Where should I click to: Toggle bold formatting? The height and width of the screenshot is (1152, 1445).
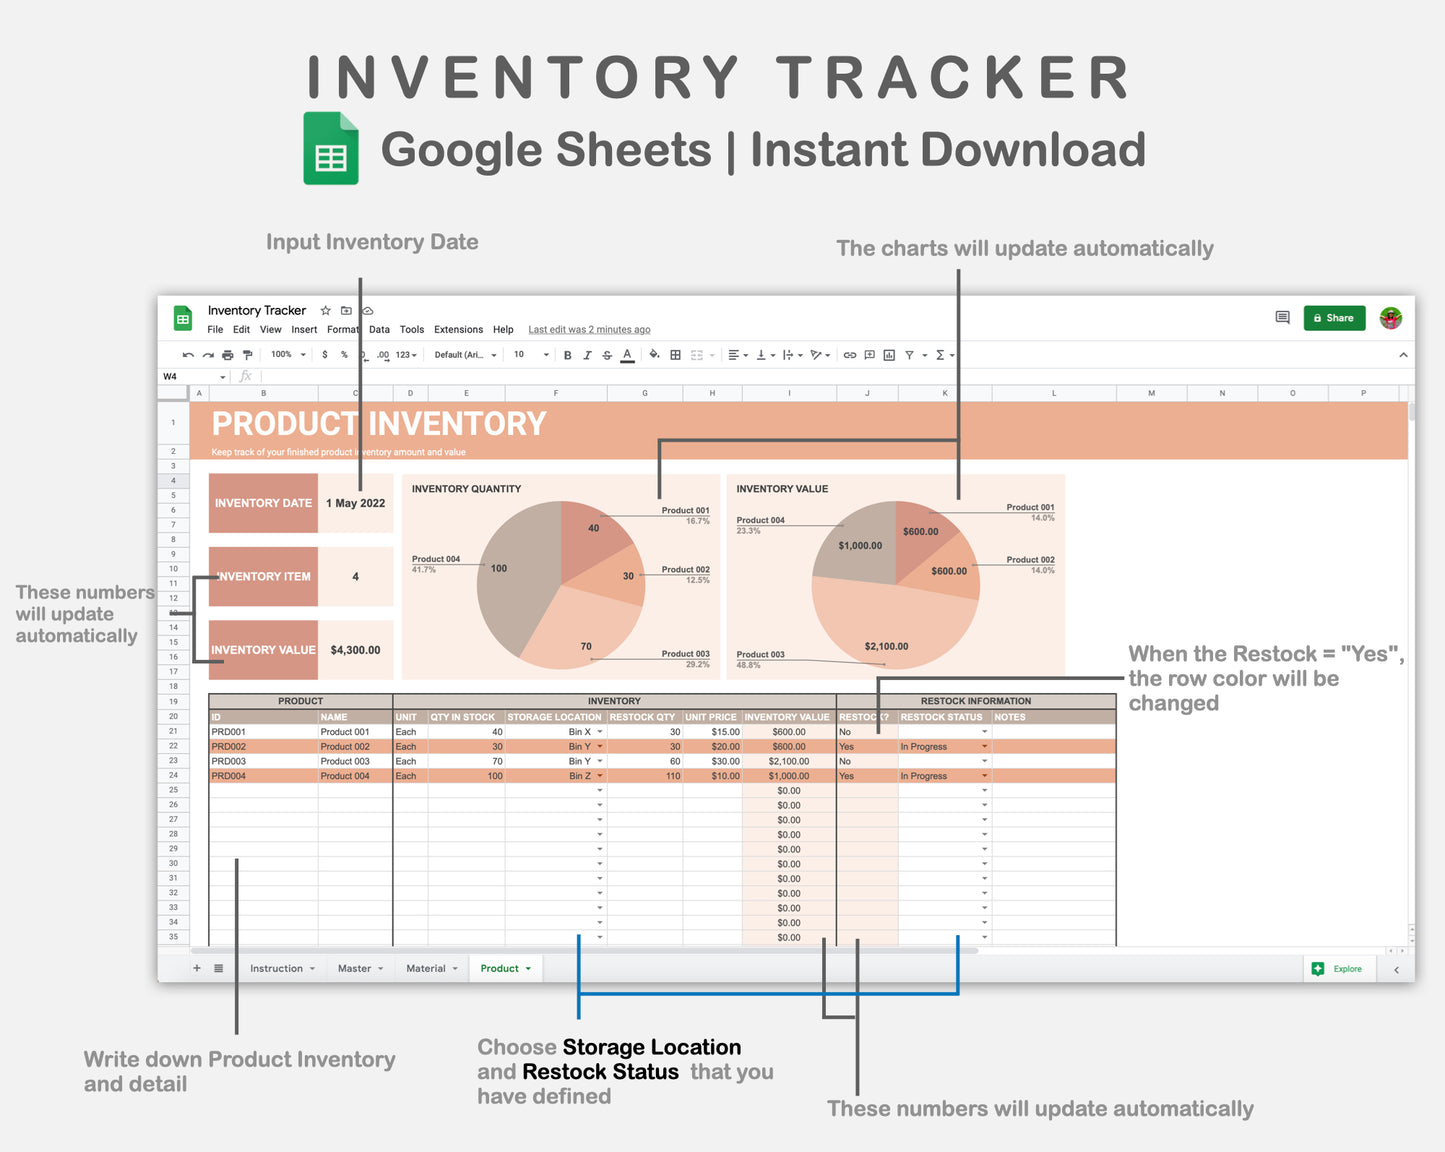click(x=567, y=355)
